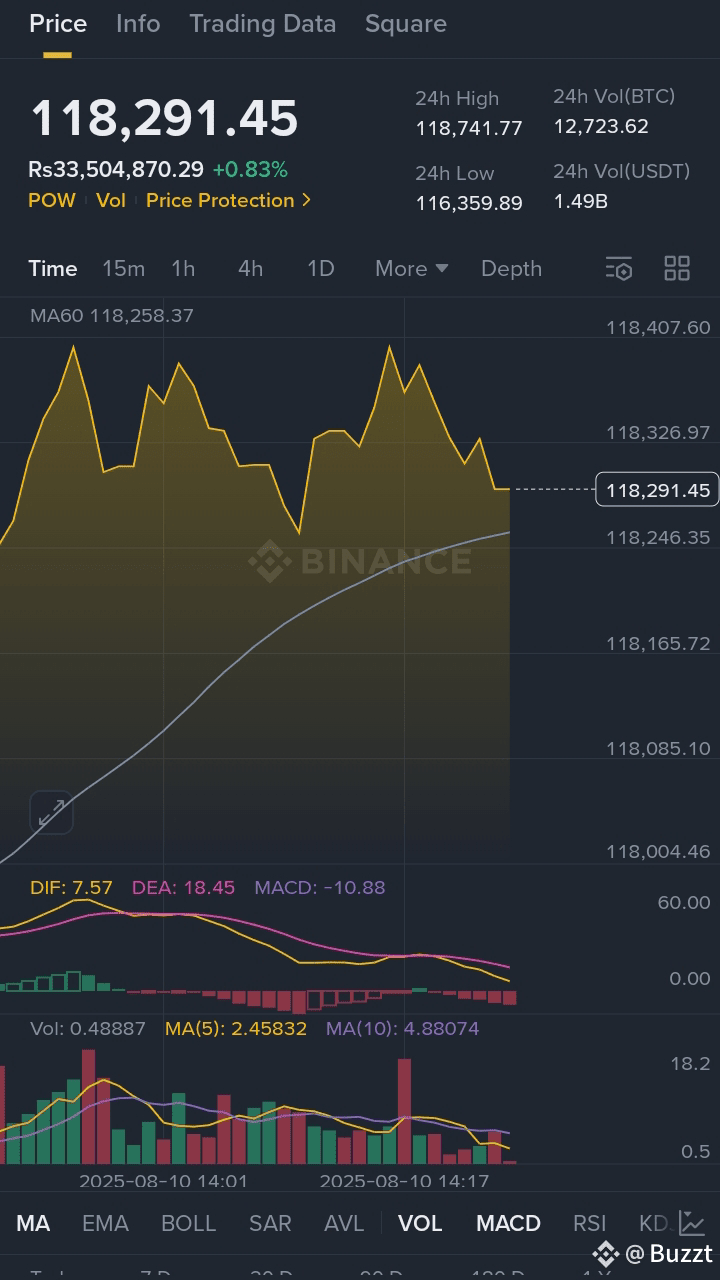Click the 24h Low value 116,359.89
720x1280 pixels.
coord(469,203)
